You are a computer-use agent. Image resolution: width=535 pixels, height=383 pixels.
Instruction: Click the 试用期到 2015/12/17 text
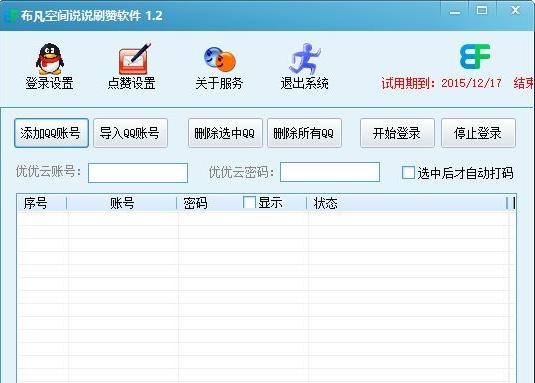click(x=442, y=83)
